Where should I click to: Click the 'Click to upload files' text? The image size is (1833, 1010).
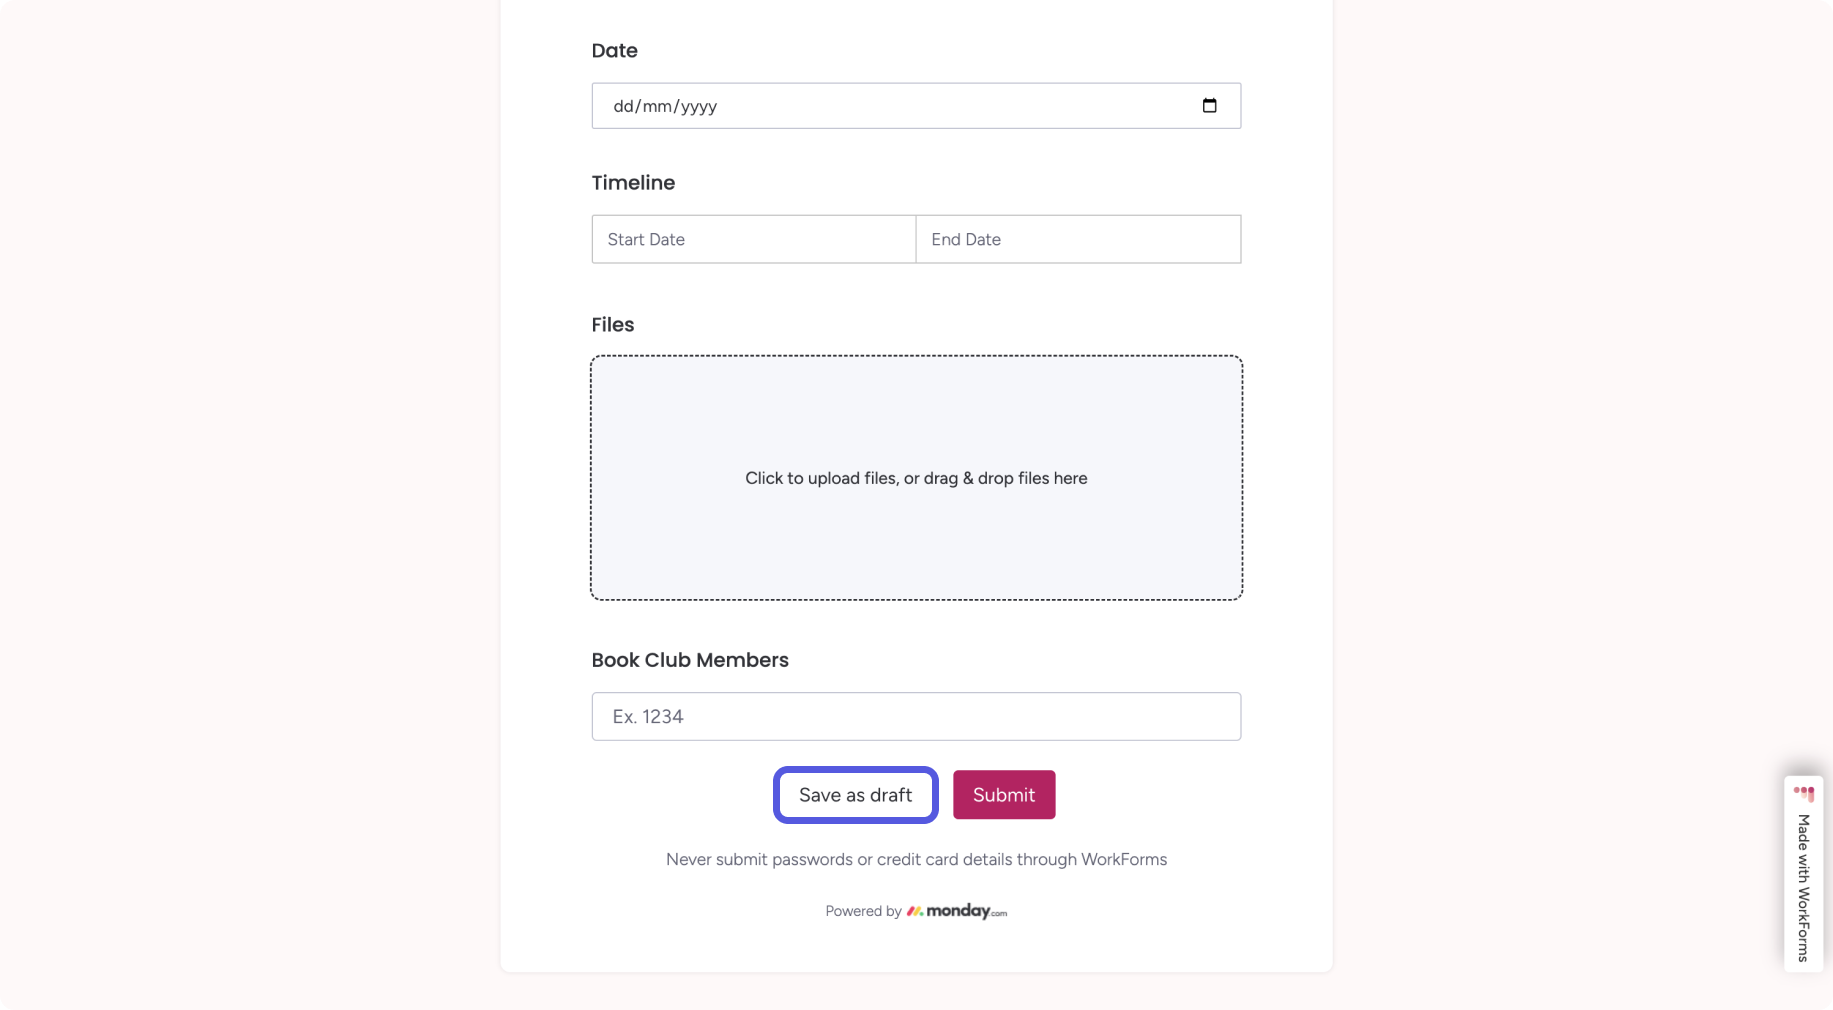click(x=820, y=478)
